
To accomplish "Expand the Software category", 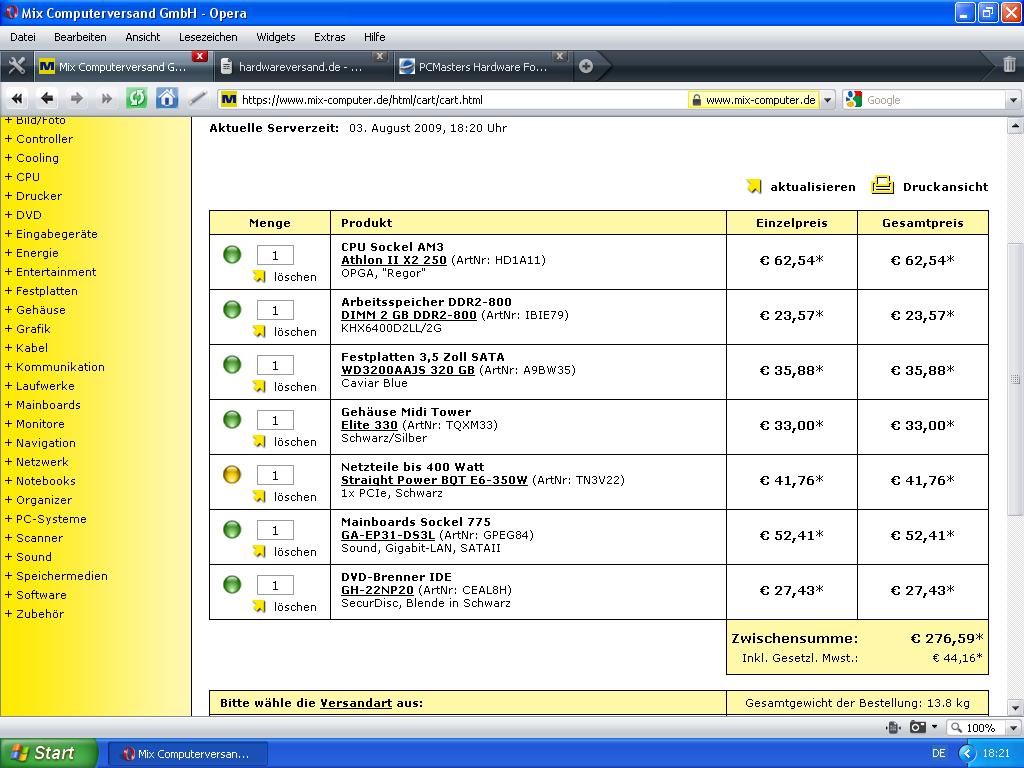I will point(35,595).
